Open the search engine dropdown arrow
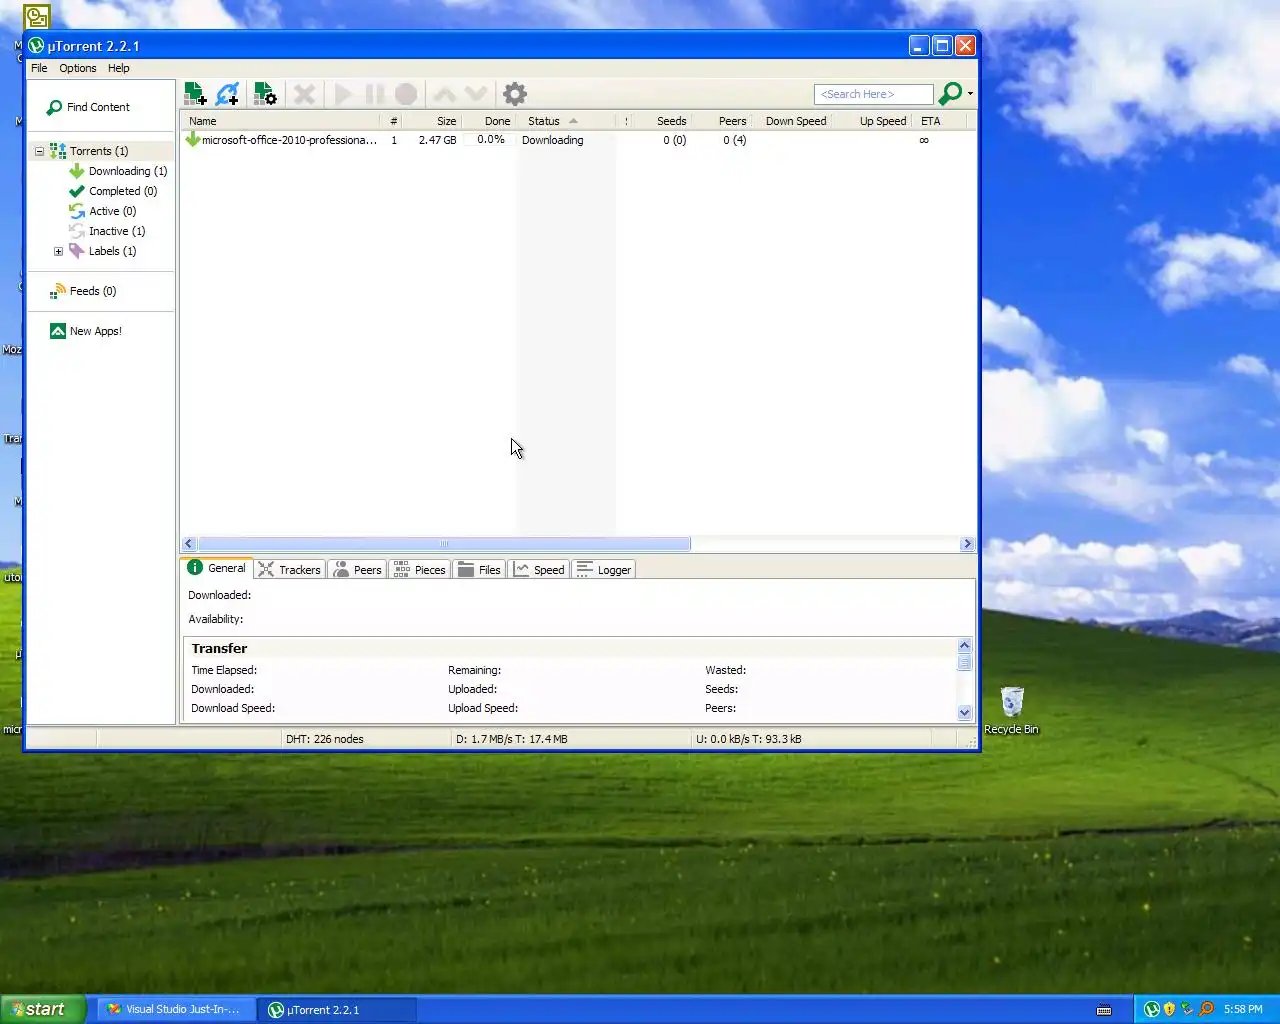 point(970,94)
